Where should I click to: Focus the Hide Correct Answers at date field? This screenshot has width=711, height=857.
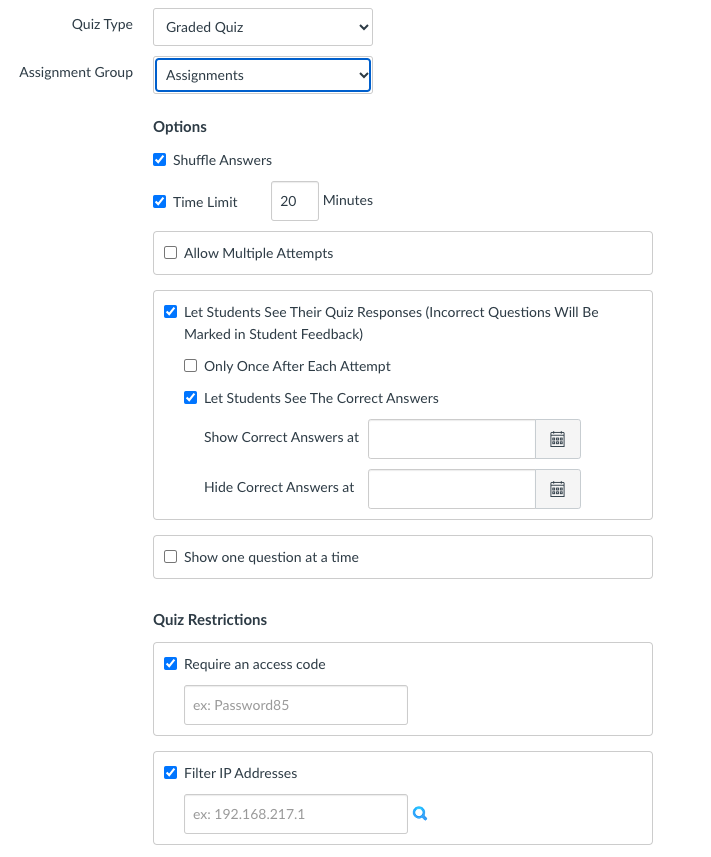point(452,489)
